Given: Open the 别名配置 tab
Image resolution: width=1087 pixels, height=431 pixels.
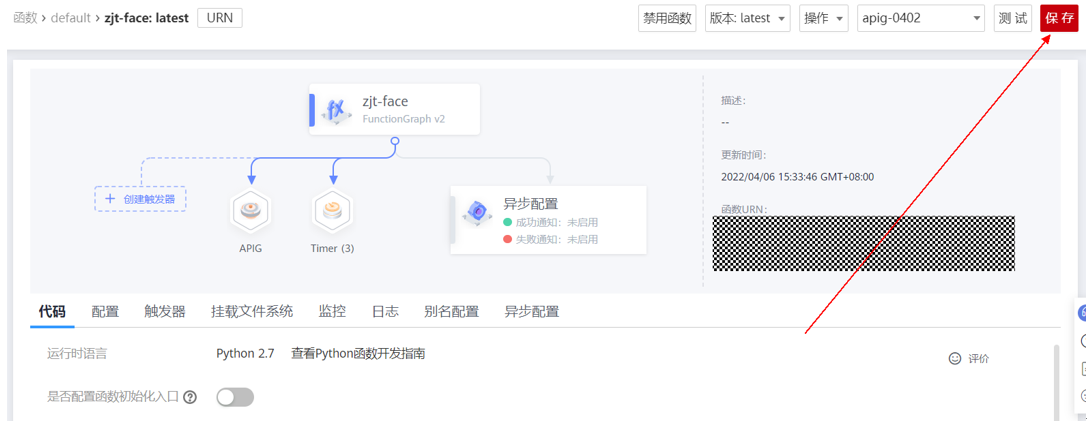Looking at the screenshot, I should pyautogui.click(x=451, y=312).
